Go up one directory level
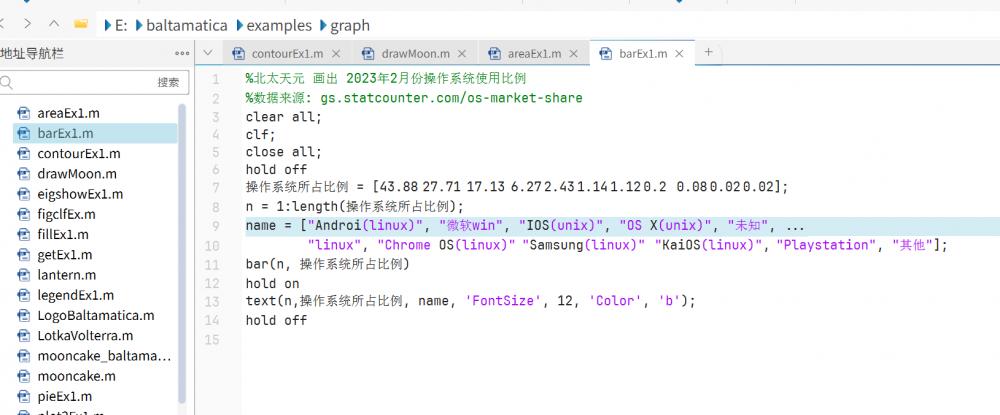This screenshot has width=1000, height=415. tap(53, 24)
